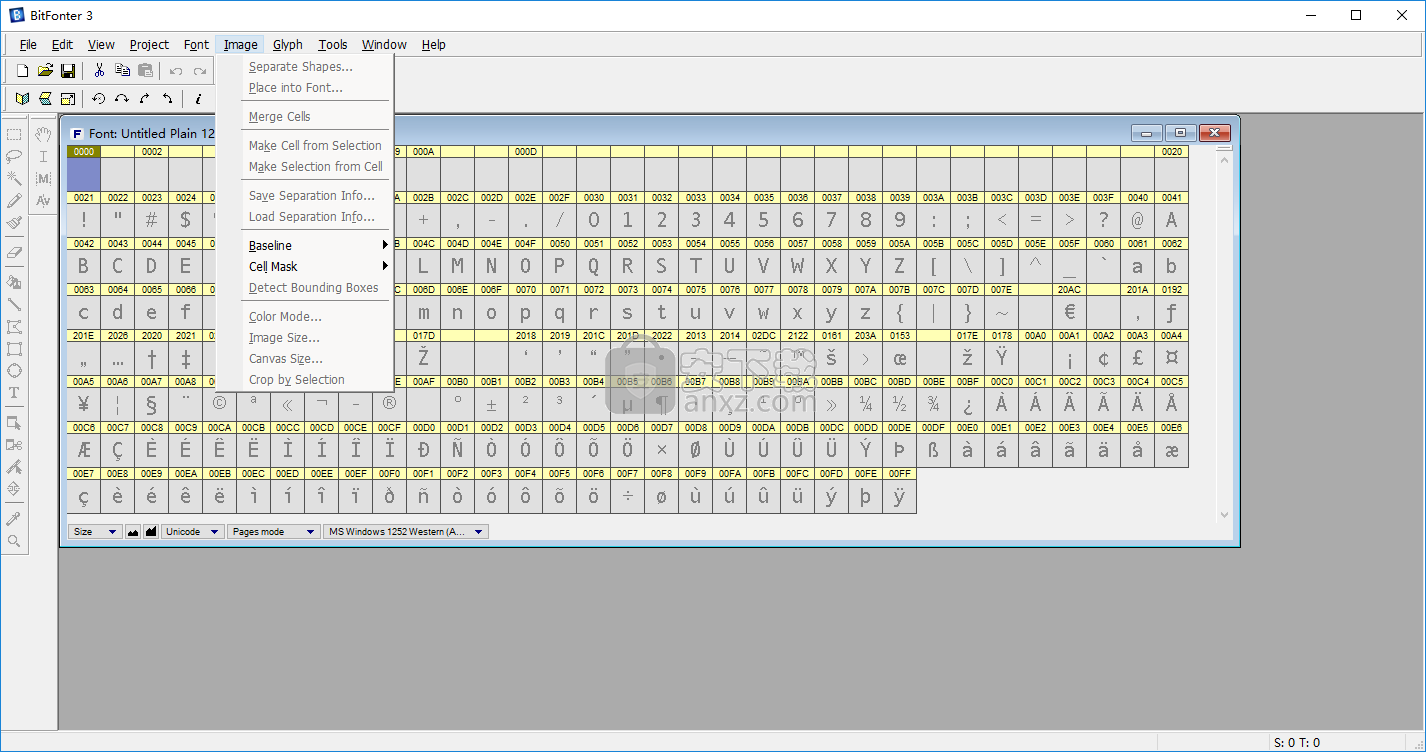Click the smaller mountains zoom-out icon

pyautogui.click(x=133, y=532)
